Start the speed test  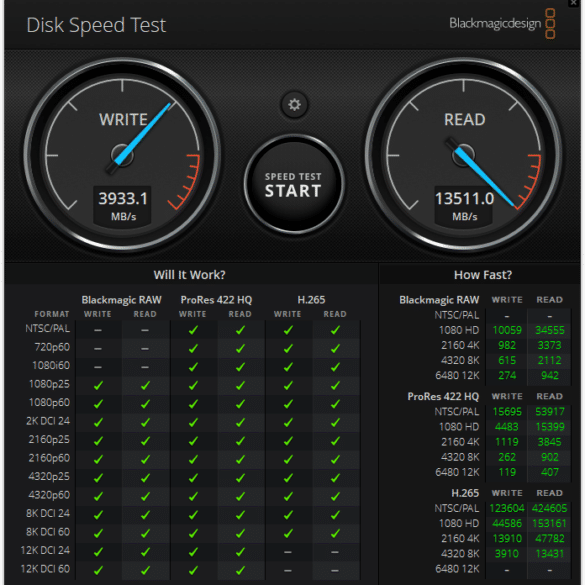point(294,184)
